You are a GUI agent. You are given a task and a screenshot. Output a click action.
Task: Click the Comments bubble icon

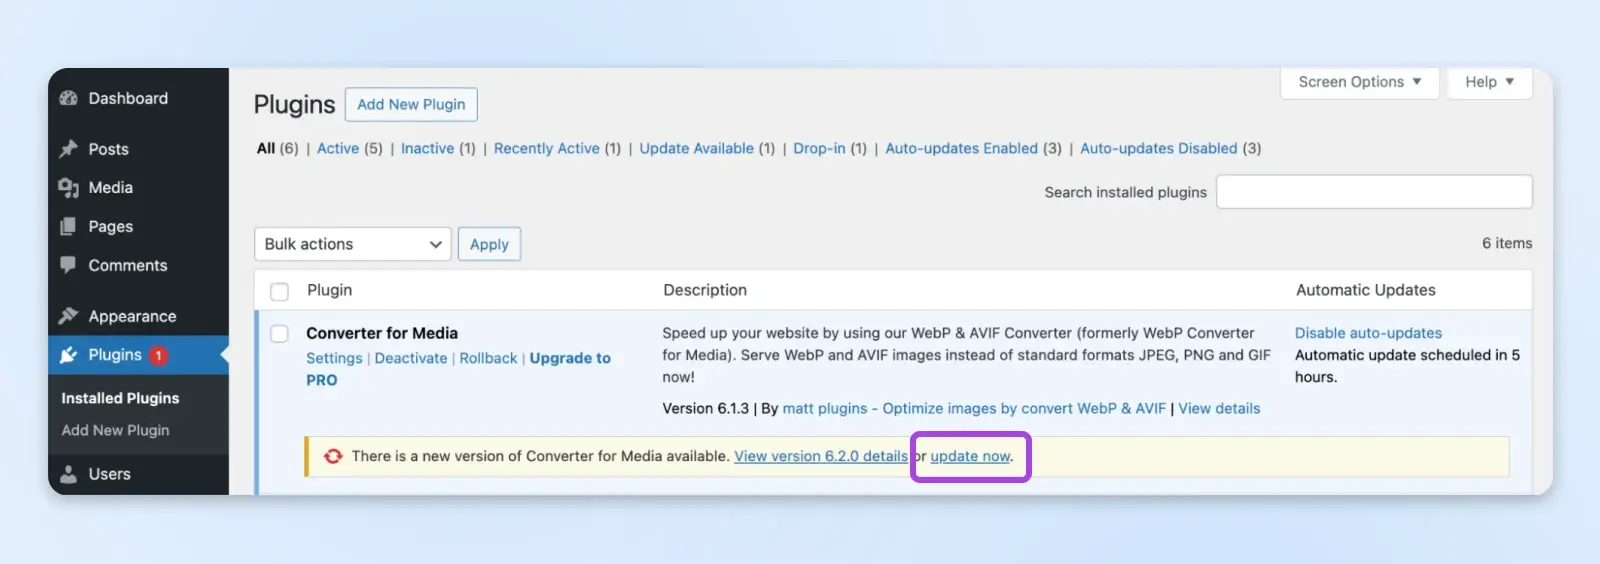68,265
